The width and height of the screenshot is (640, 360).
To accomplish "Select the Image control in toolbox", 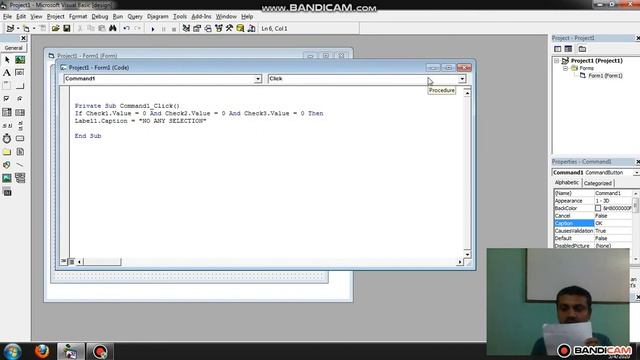I will point(7,178).
